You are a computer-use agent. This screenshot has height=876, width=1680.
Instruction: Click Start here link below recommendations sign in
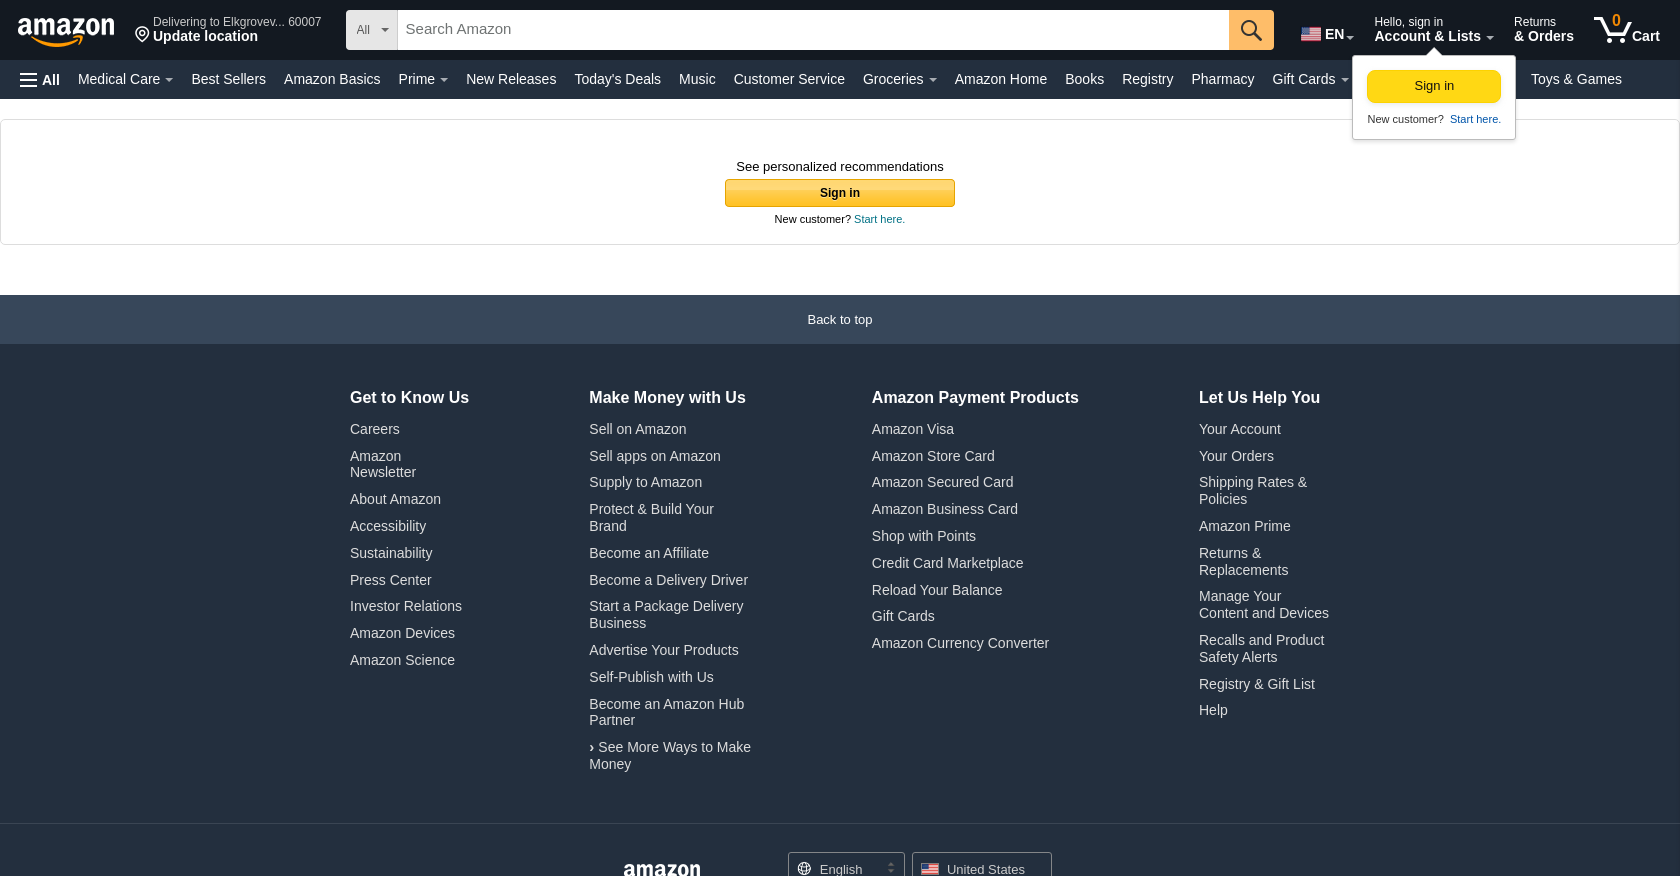(879, 219)
